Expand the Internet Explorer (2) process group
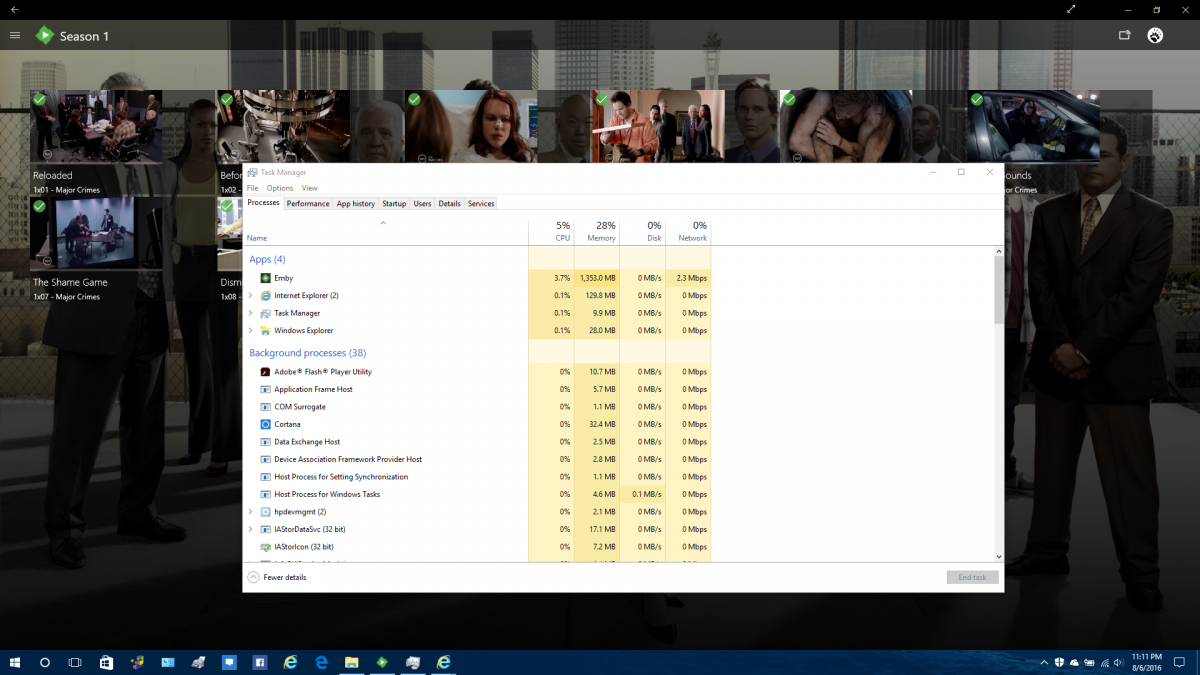1200x675 pixels. [251, 296]
